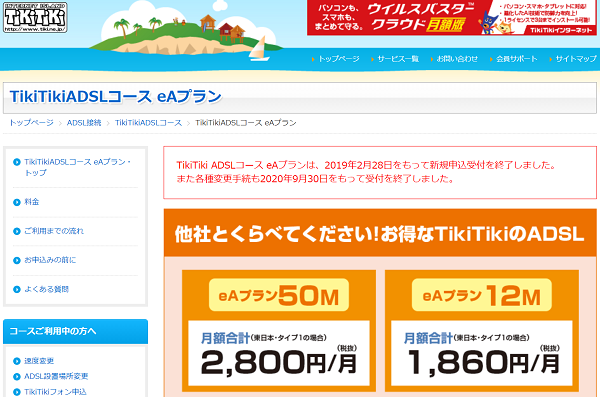
Task: Click the 1,860円/月 price text
Action: (483, 362)
